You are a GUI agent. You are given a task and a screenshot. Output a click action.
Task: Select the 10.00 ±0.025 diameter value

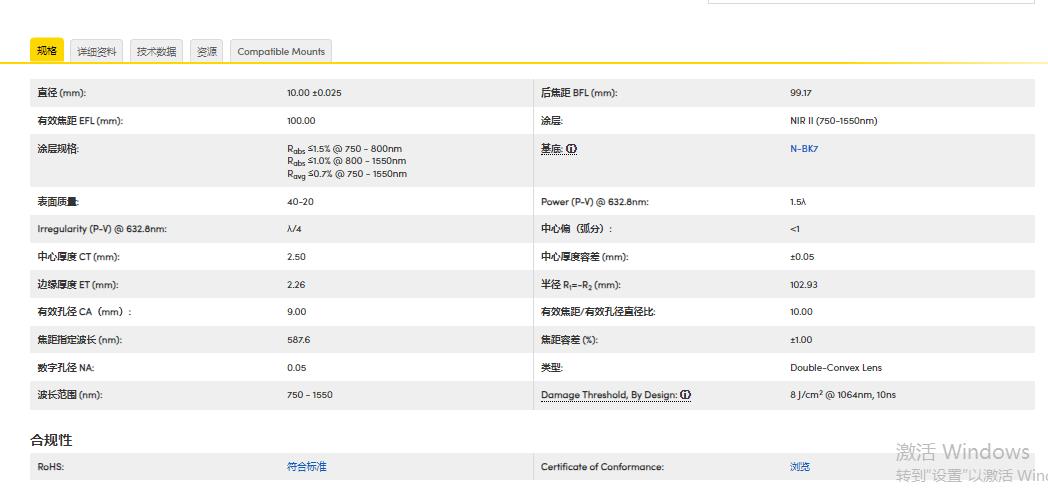point(314,93)
